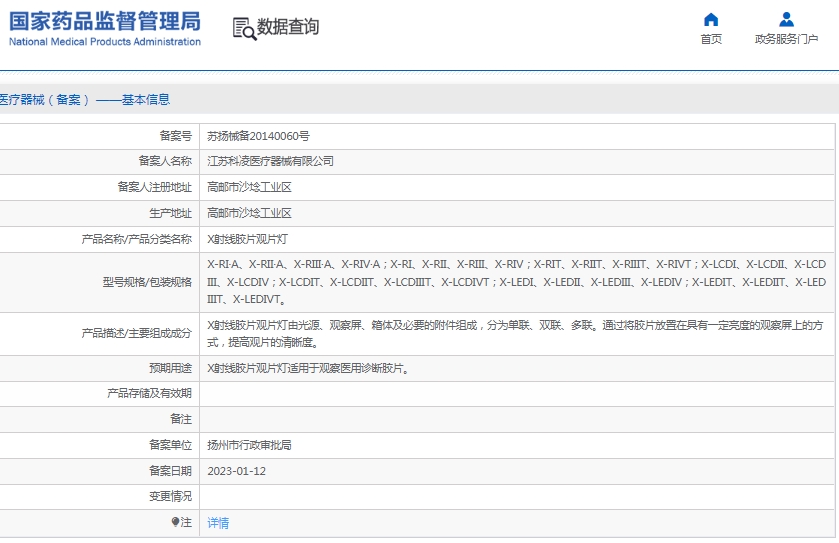Select the filing date 2023-01-12
The image size is (839, 543).
237,471
